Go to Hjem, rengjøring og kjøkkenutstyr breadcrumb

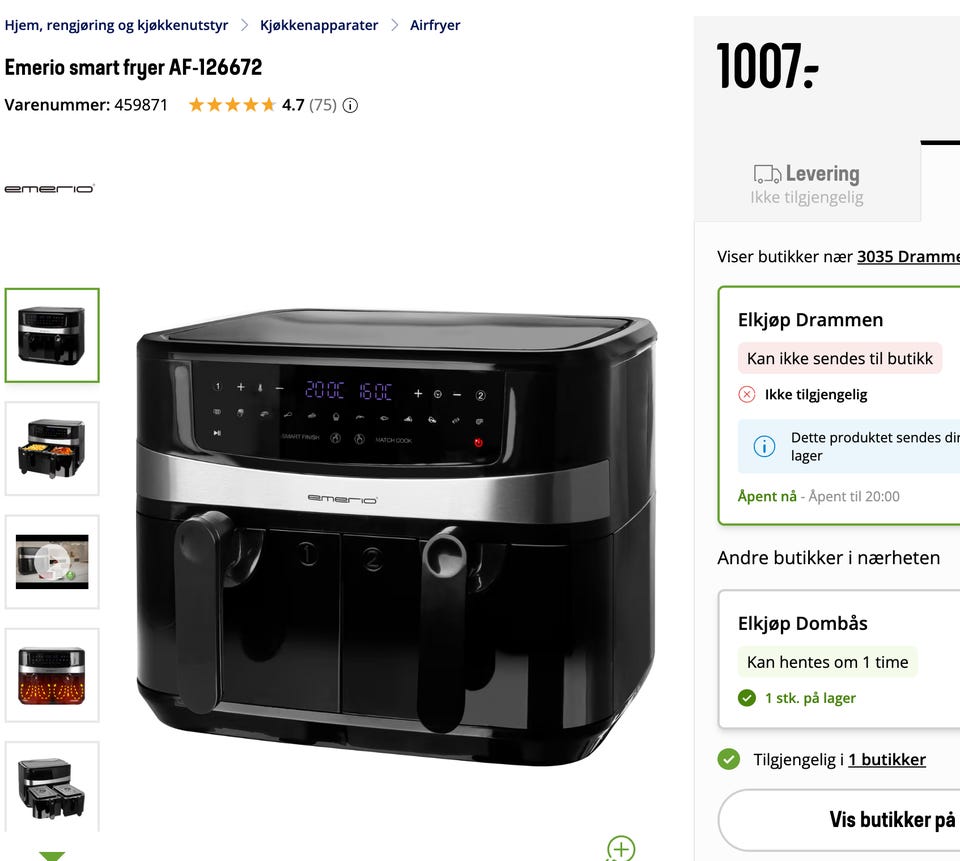(x=116, y=25)
